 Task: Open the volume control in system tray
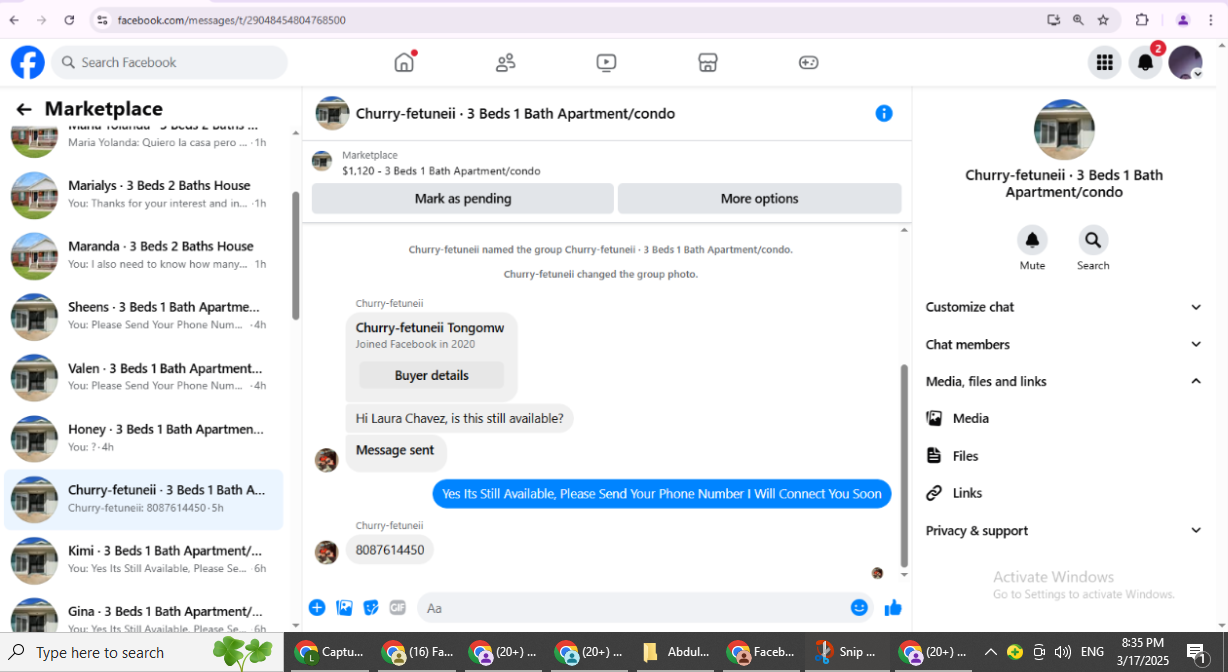coord(1061,652)
